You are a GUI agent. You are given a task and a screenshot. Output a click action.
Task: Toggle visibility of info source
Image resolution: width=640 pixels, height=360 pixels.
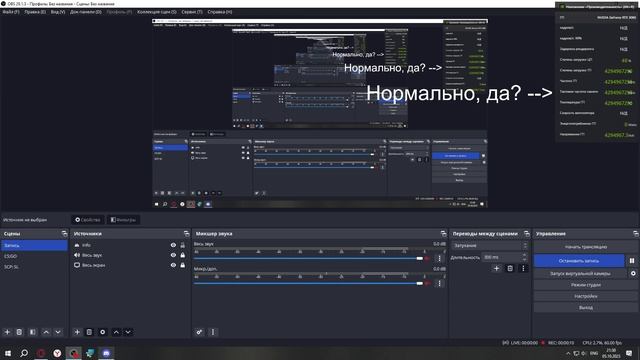point(173,245)
